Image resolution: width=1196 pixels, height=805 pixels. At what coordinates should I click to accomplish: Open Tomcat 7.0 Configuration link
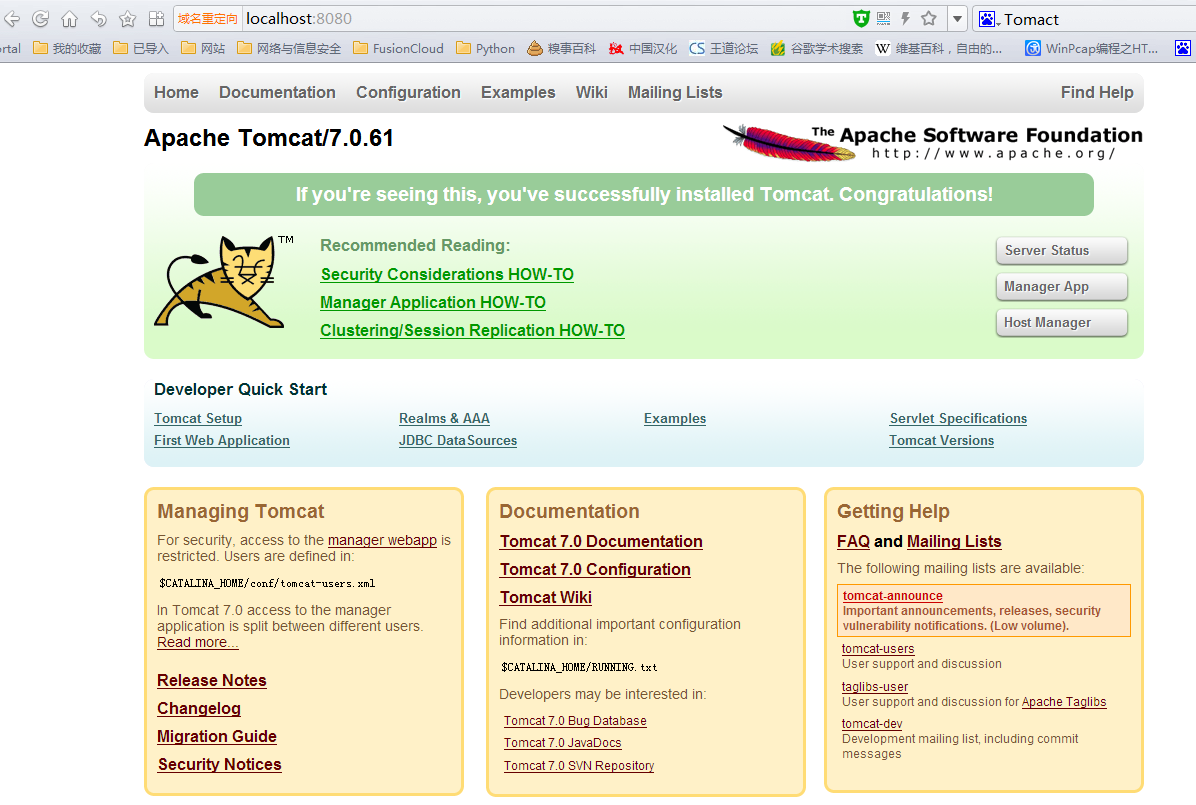point(595,569)
